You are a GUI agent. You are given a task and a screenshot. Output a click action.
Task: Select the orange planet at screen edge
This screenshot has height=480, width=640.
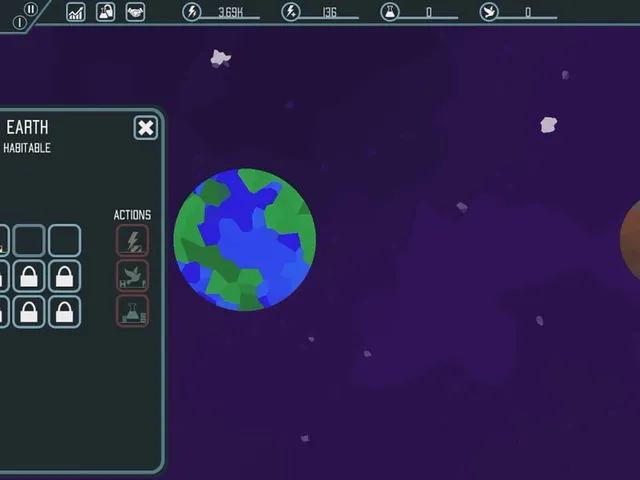pos(630,240)
